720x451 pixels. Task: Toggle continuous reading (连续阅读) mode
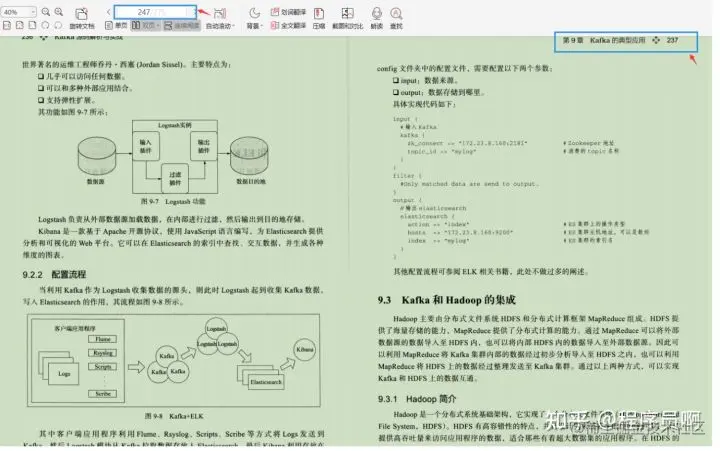[x=181, y=26]
